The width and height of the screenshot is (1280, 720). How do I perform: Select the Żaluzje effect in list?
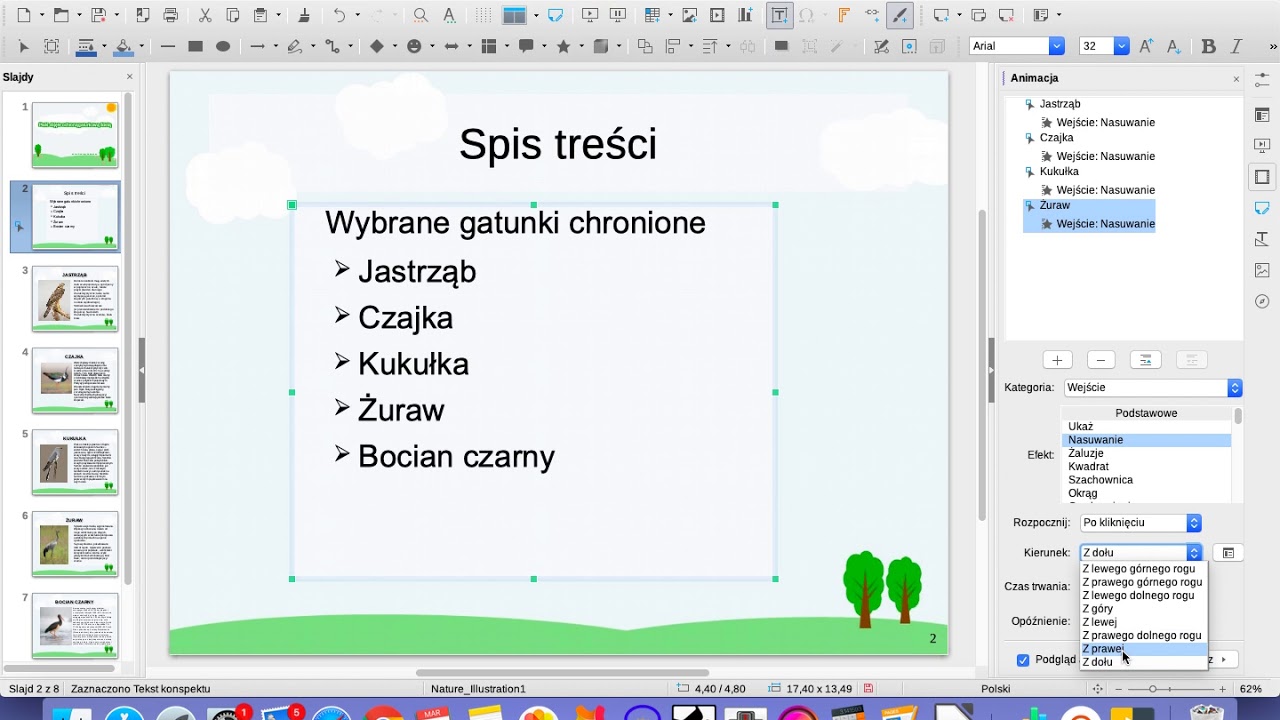1147,453
